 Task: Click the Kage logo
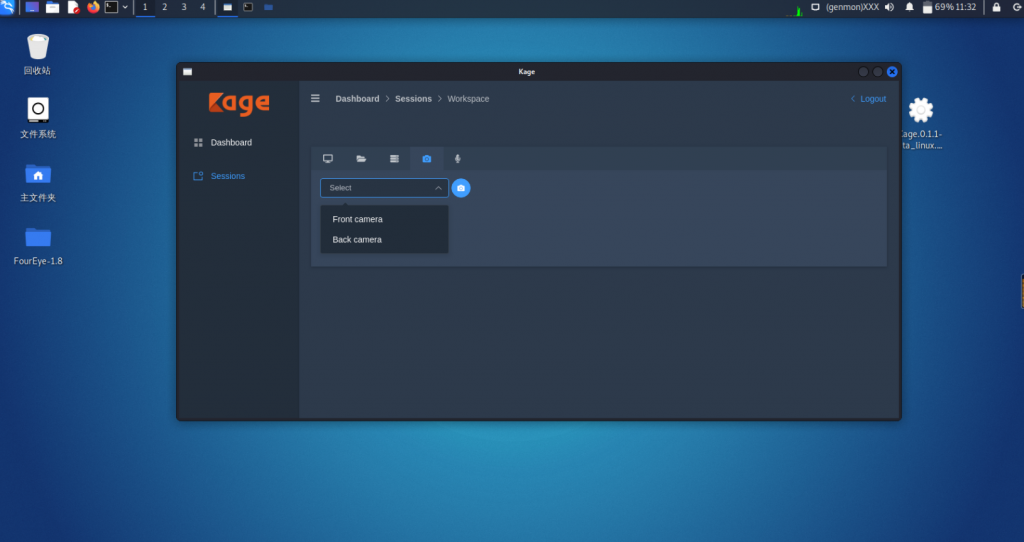pyautogui.click(x=239, y=104)
